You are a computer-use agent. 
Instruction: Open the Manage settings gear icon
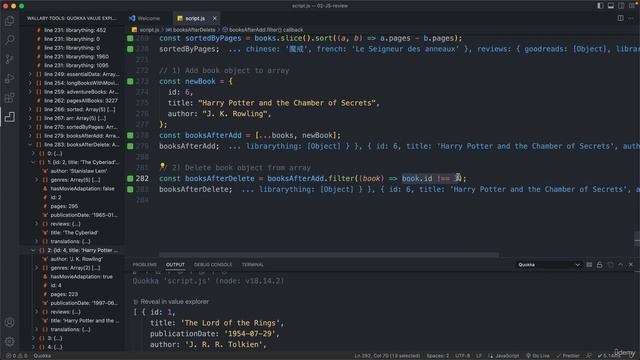[x=9, y=341]
